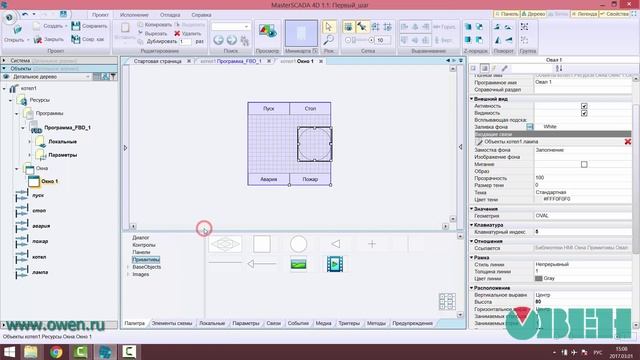Select the magnifier zoom tool
The image size is (640, 360).
tap(329, 40)
